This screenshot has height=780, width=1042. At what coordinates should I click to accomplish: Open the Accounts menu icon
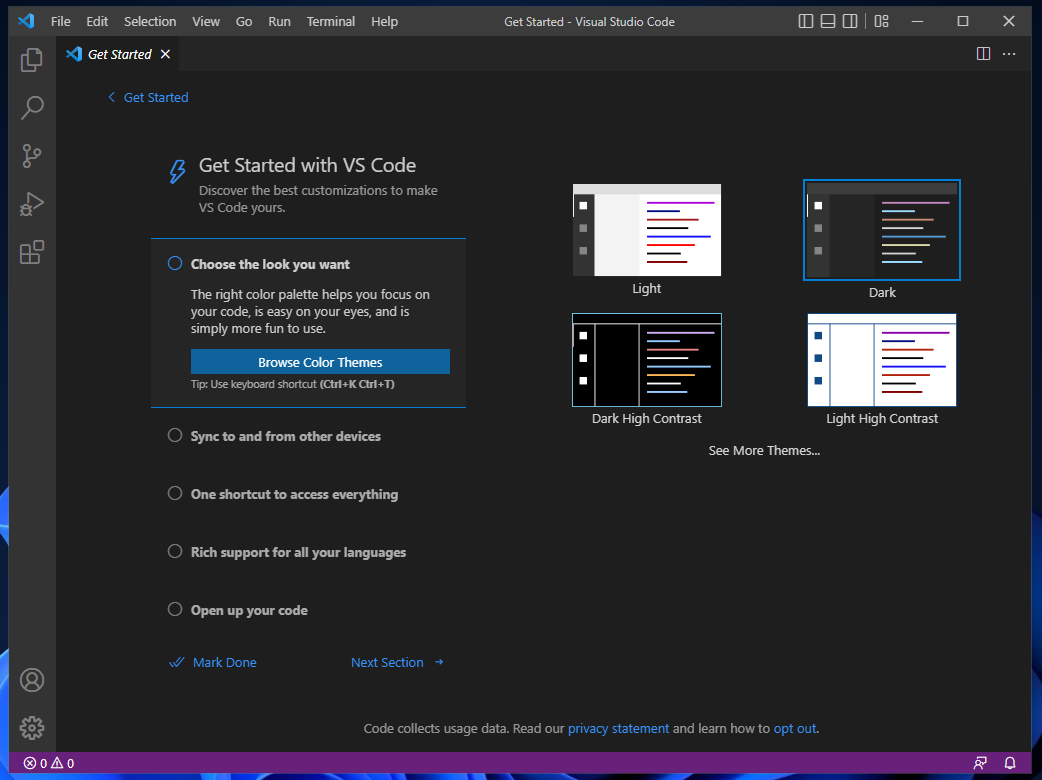click(31, 680)
